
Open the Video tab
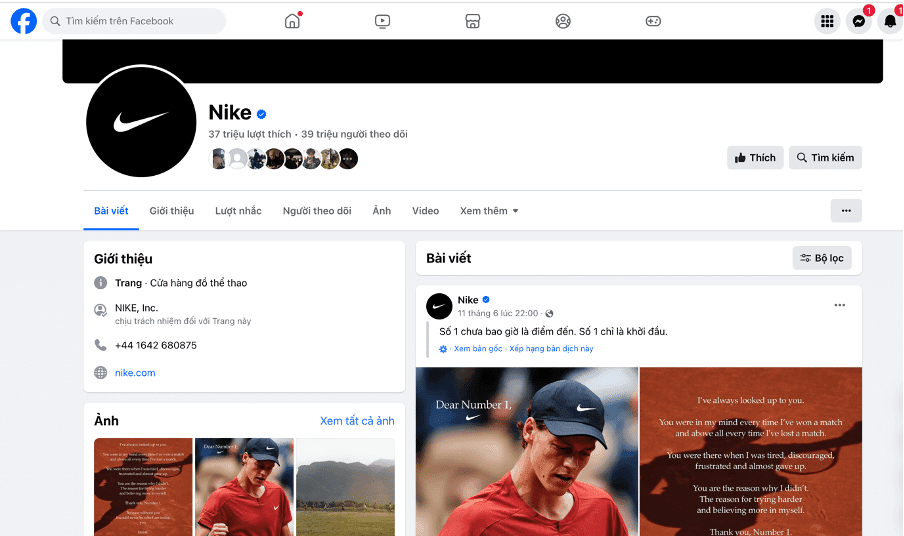tap(425, 211)
